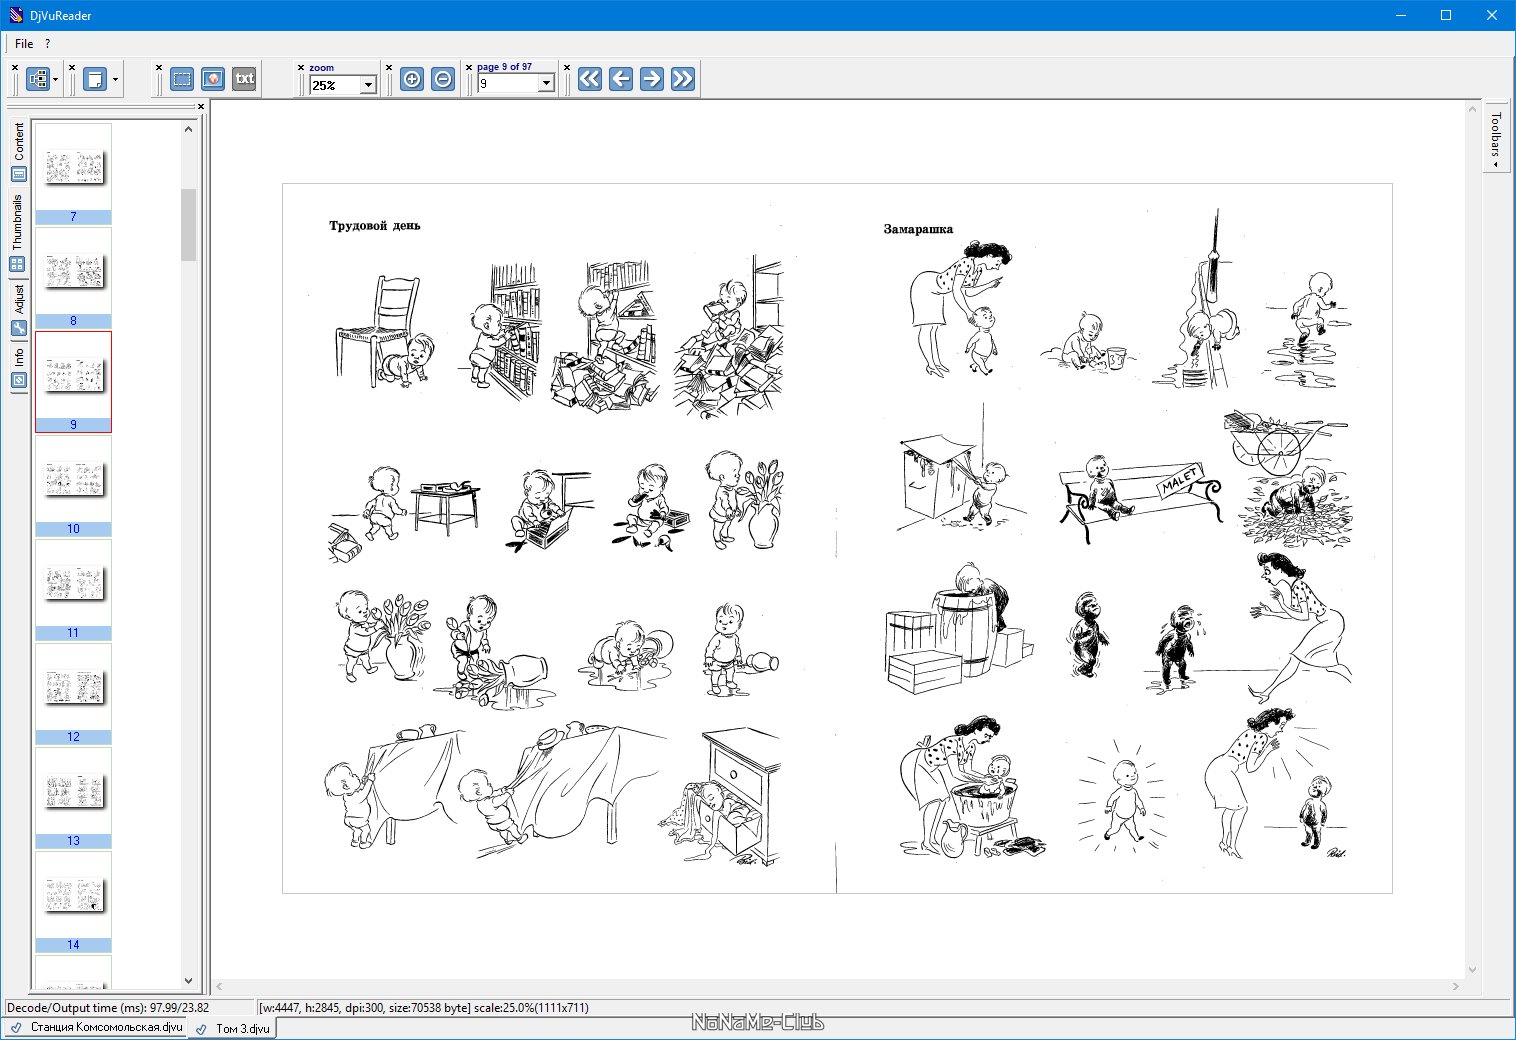The image size is (1516, 1040).
Task: Jump to the last page
Action: coord(683,79)
